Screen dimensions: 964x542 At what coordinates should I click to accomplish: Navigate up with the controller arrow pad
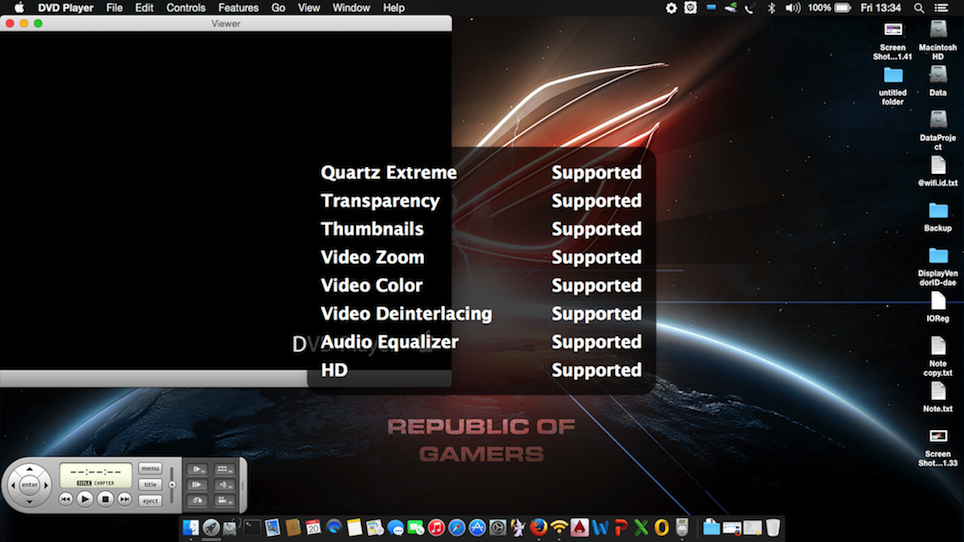tap(30, 469)
